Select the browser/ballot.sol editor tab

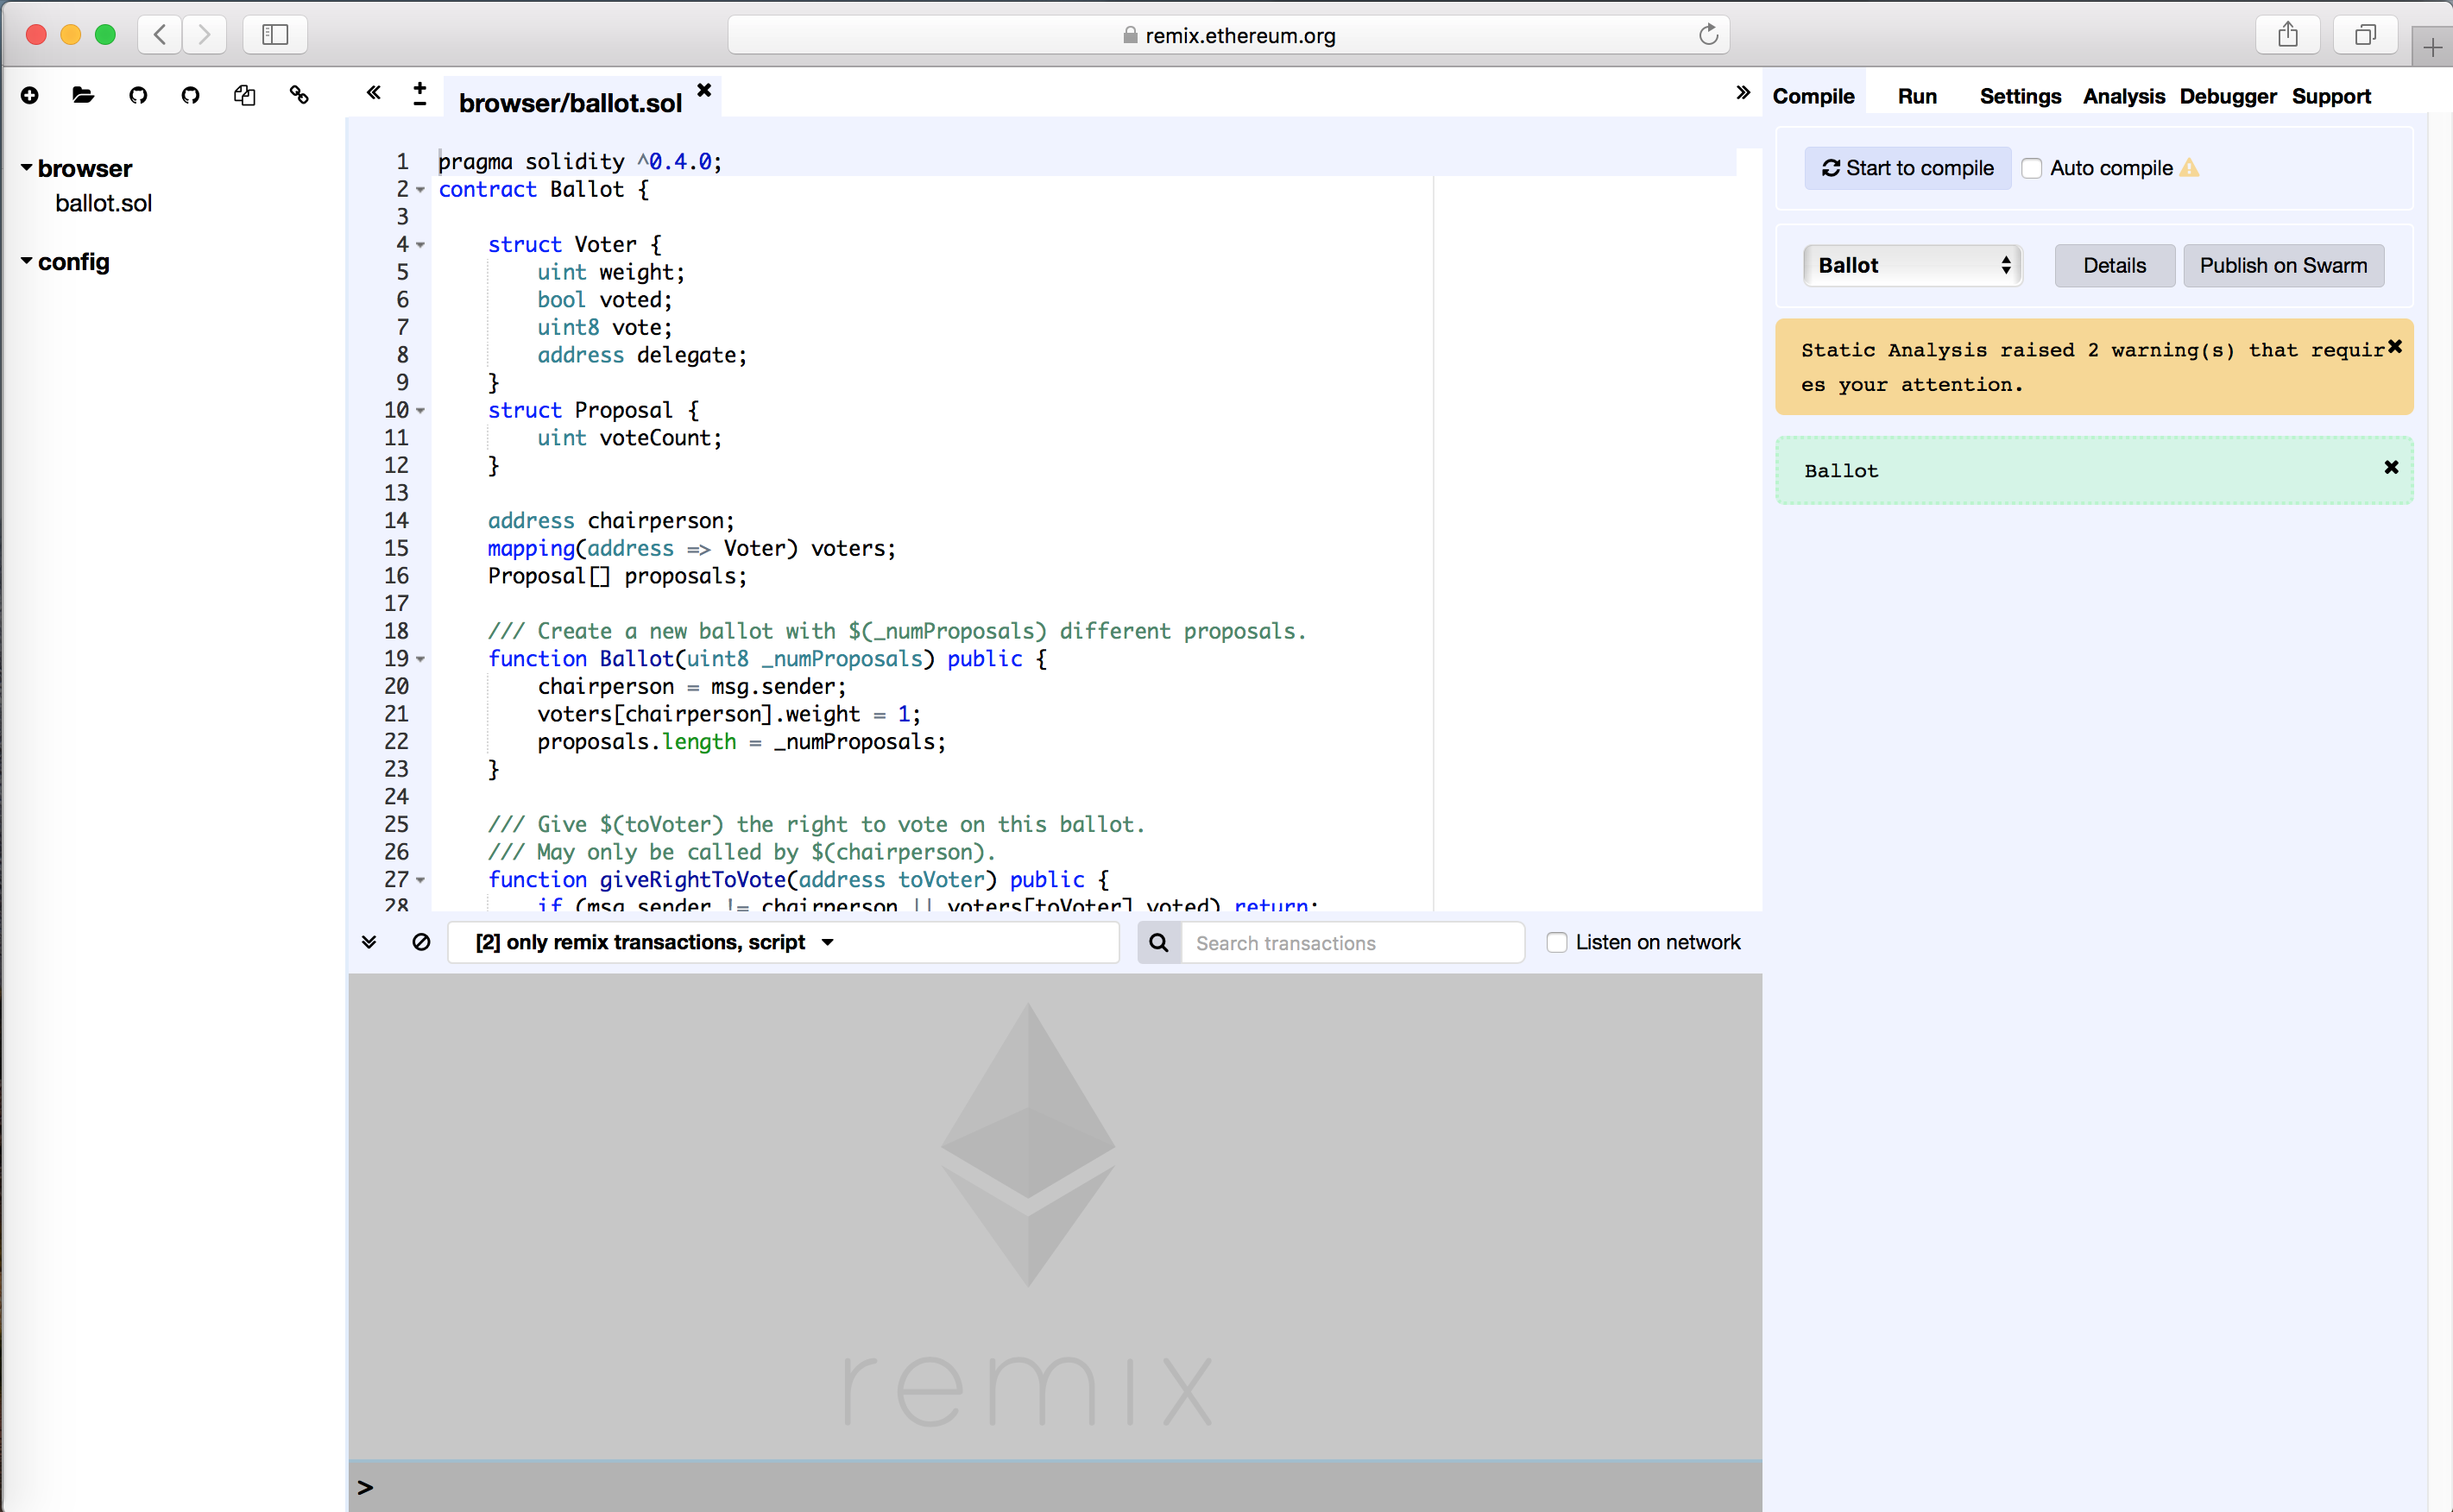[570, 102]
